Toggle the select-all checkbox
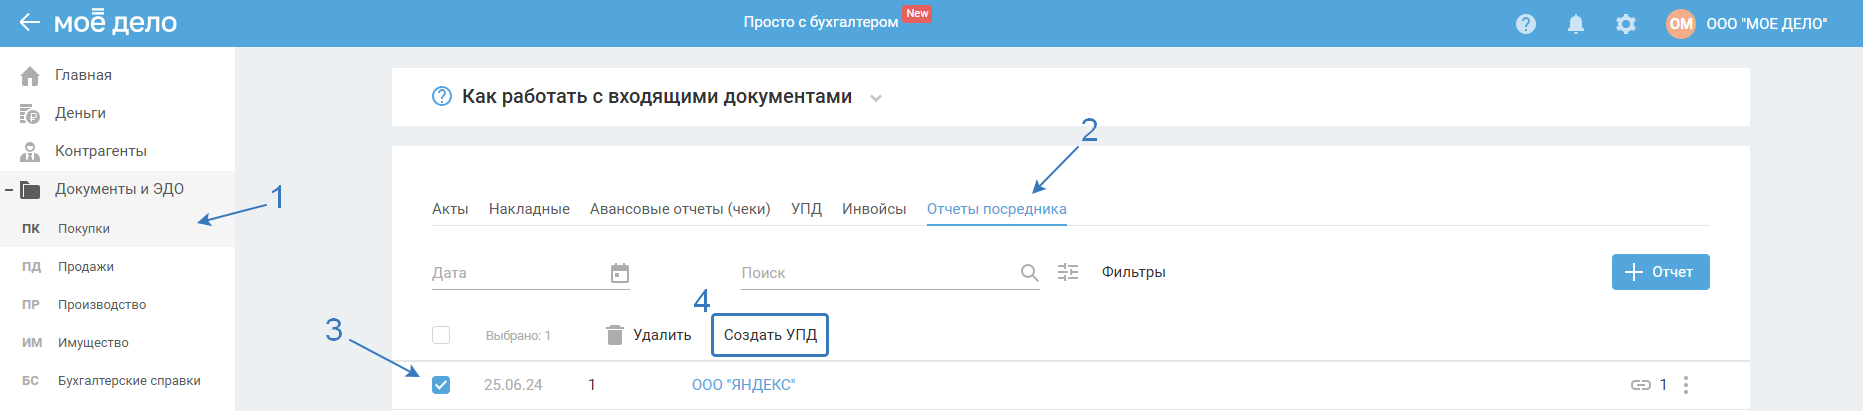Image resolution: width=1863 pixels, height=411 pixels. (441, 335)
